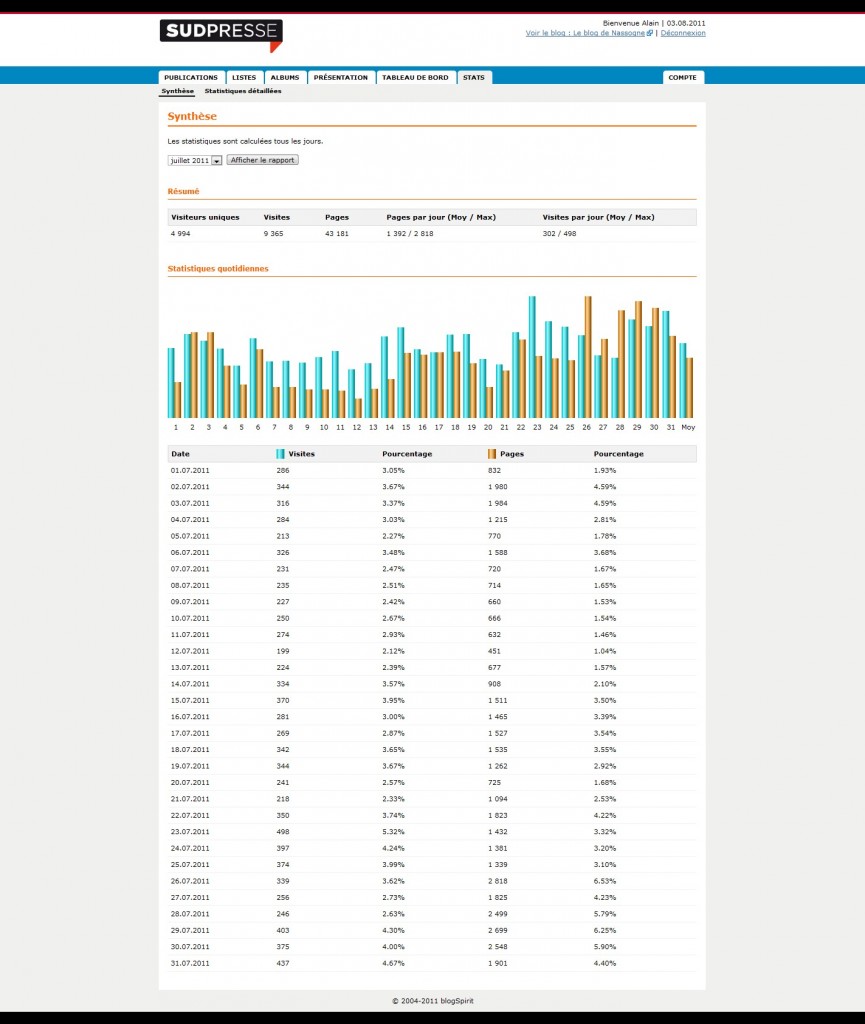Click the tall turquoise bar for day 23
This screenshot has height=1024, width=865.
pos(532,357)
